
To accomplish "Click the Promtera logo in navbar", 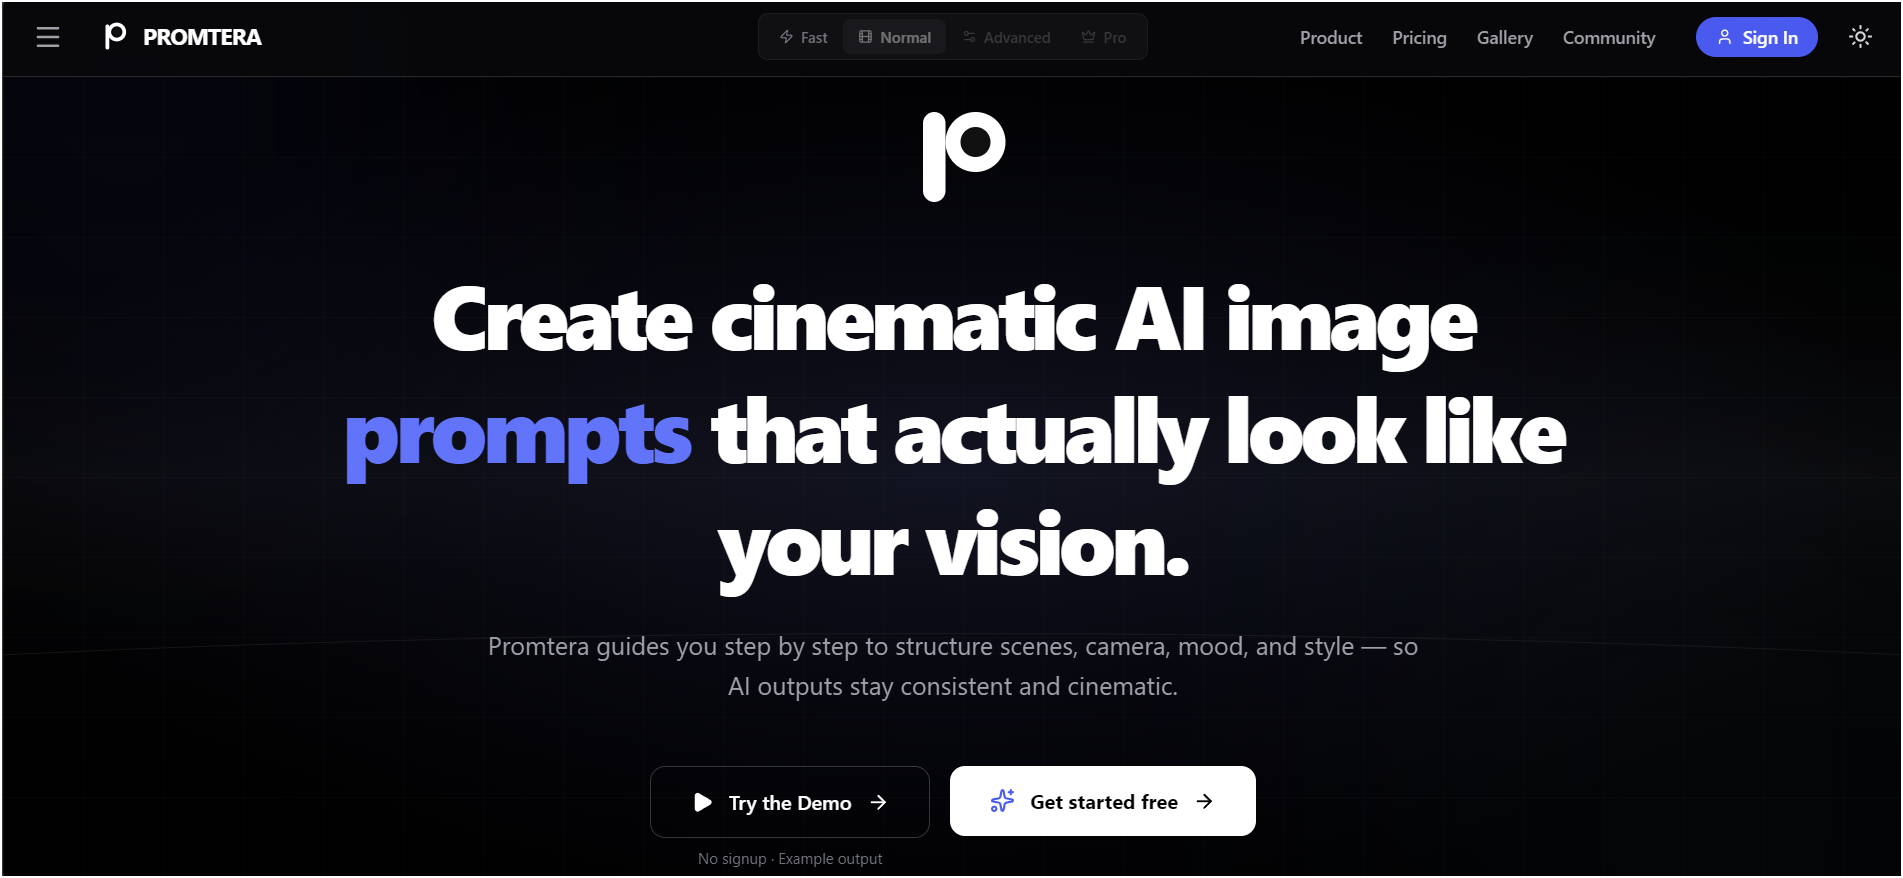I will point(116,36).
